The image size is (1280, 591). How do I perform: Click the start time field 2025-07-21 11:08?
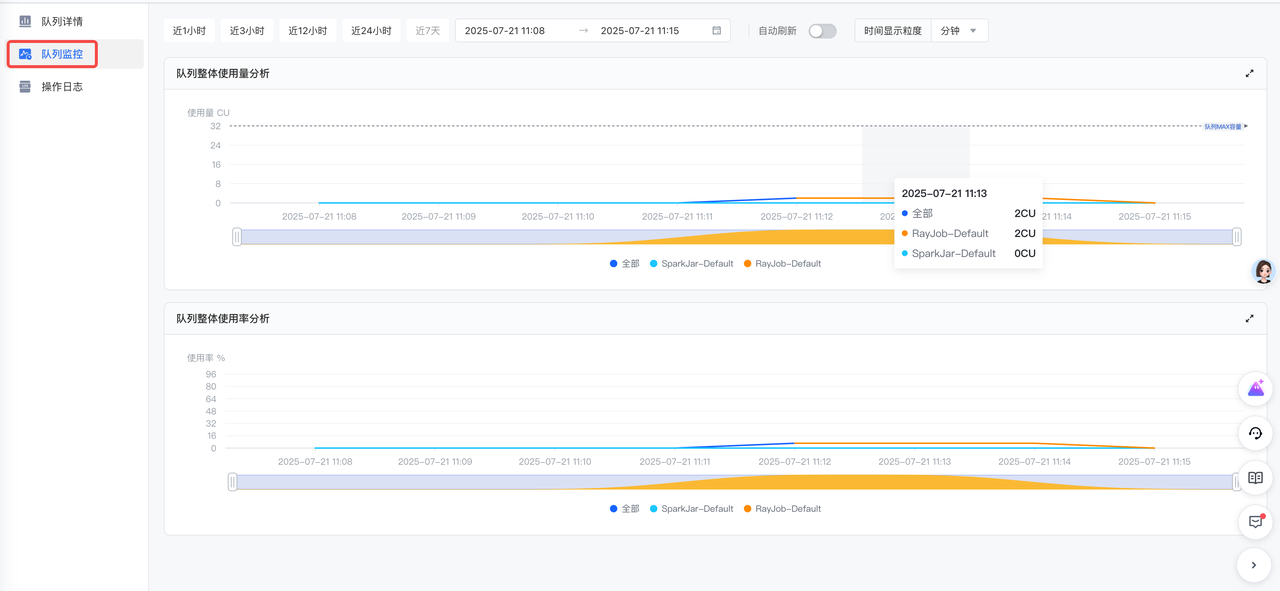(x=505, y=31)
